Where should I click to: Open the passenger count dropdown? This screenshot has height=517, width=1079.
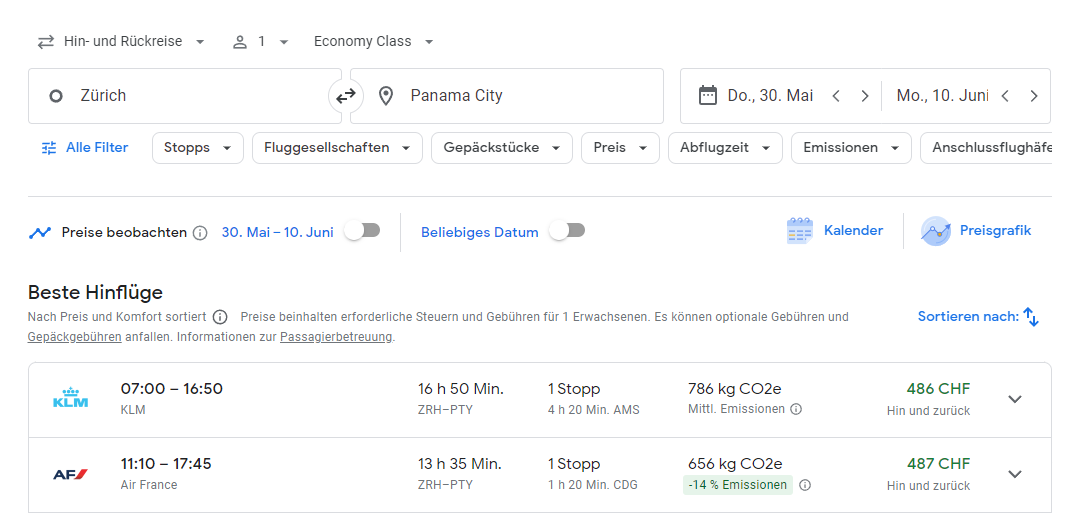pyautogui.click(x=261, y=42)
